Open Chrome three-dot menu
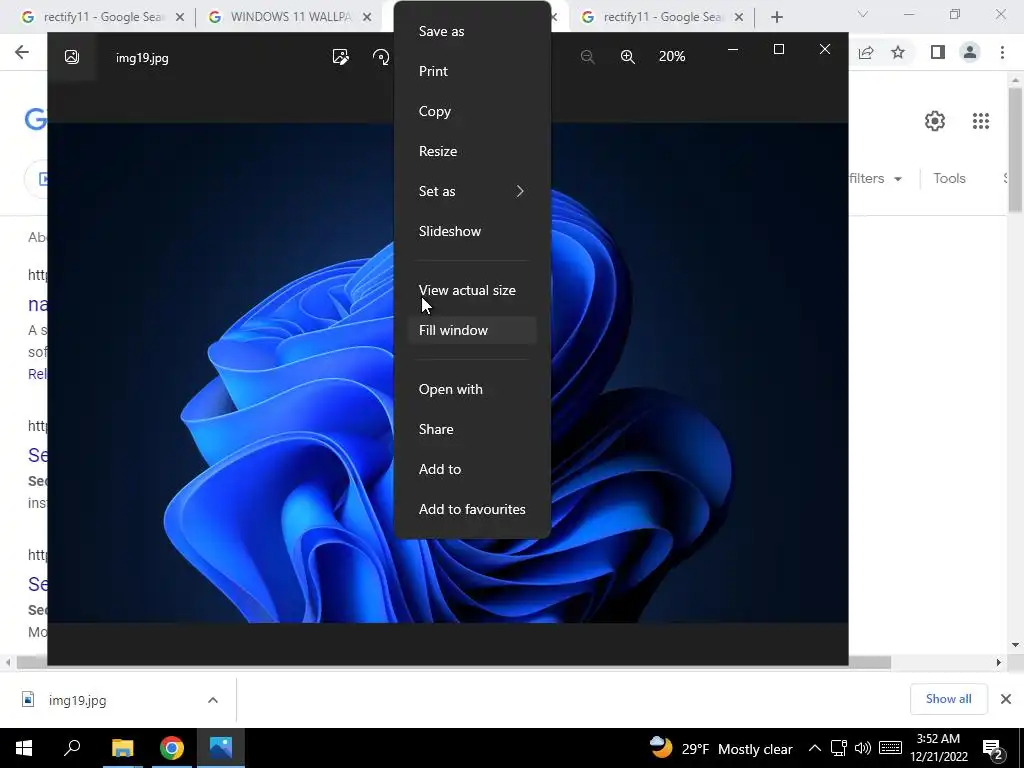 point(1002,52)
